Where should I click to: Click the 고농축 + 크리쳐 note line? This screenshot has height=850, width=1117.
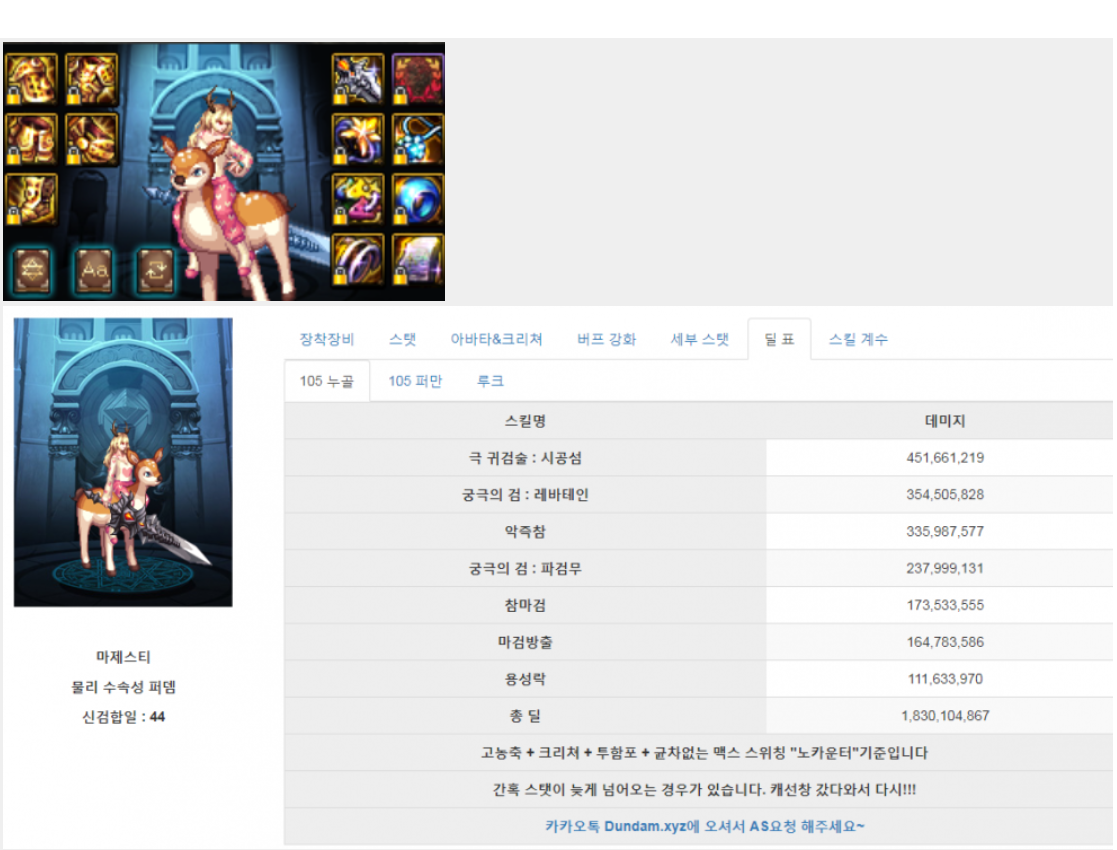[705, 753]
